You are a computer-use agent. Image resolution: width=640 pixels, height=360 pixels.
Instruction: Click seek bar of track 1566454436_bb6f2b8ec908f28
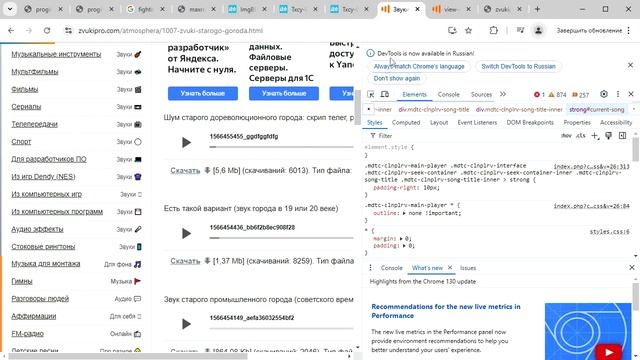(281, 238)
